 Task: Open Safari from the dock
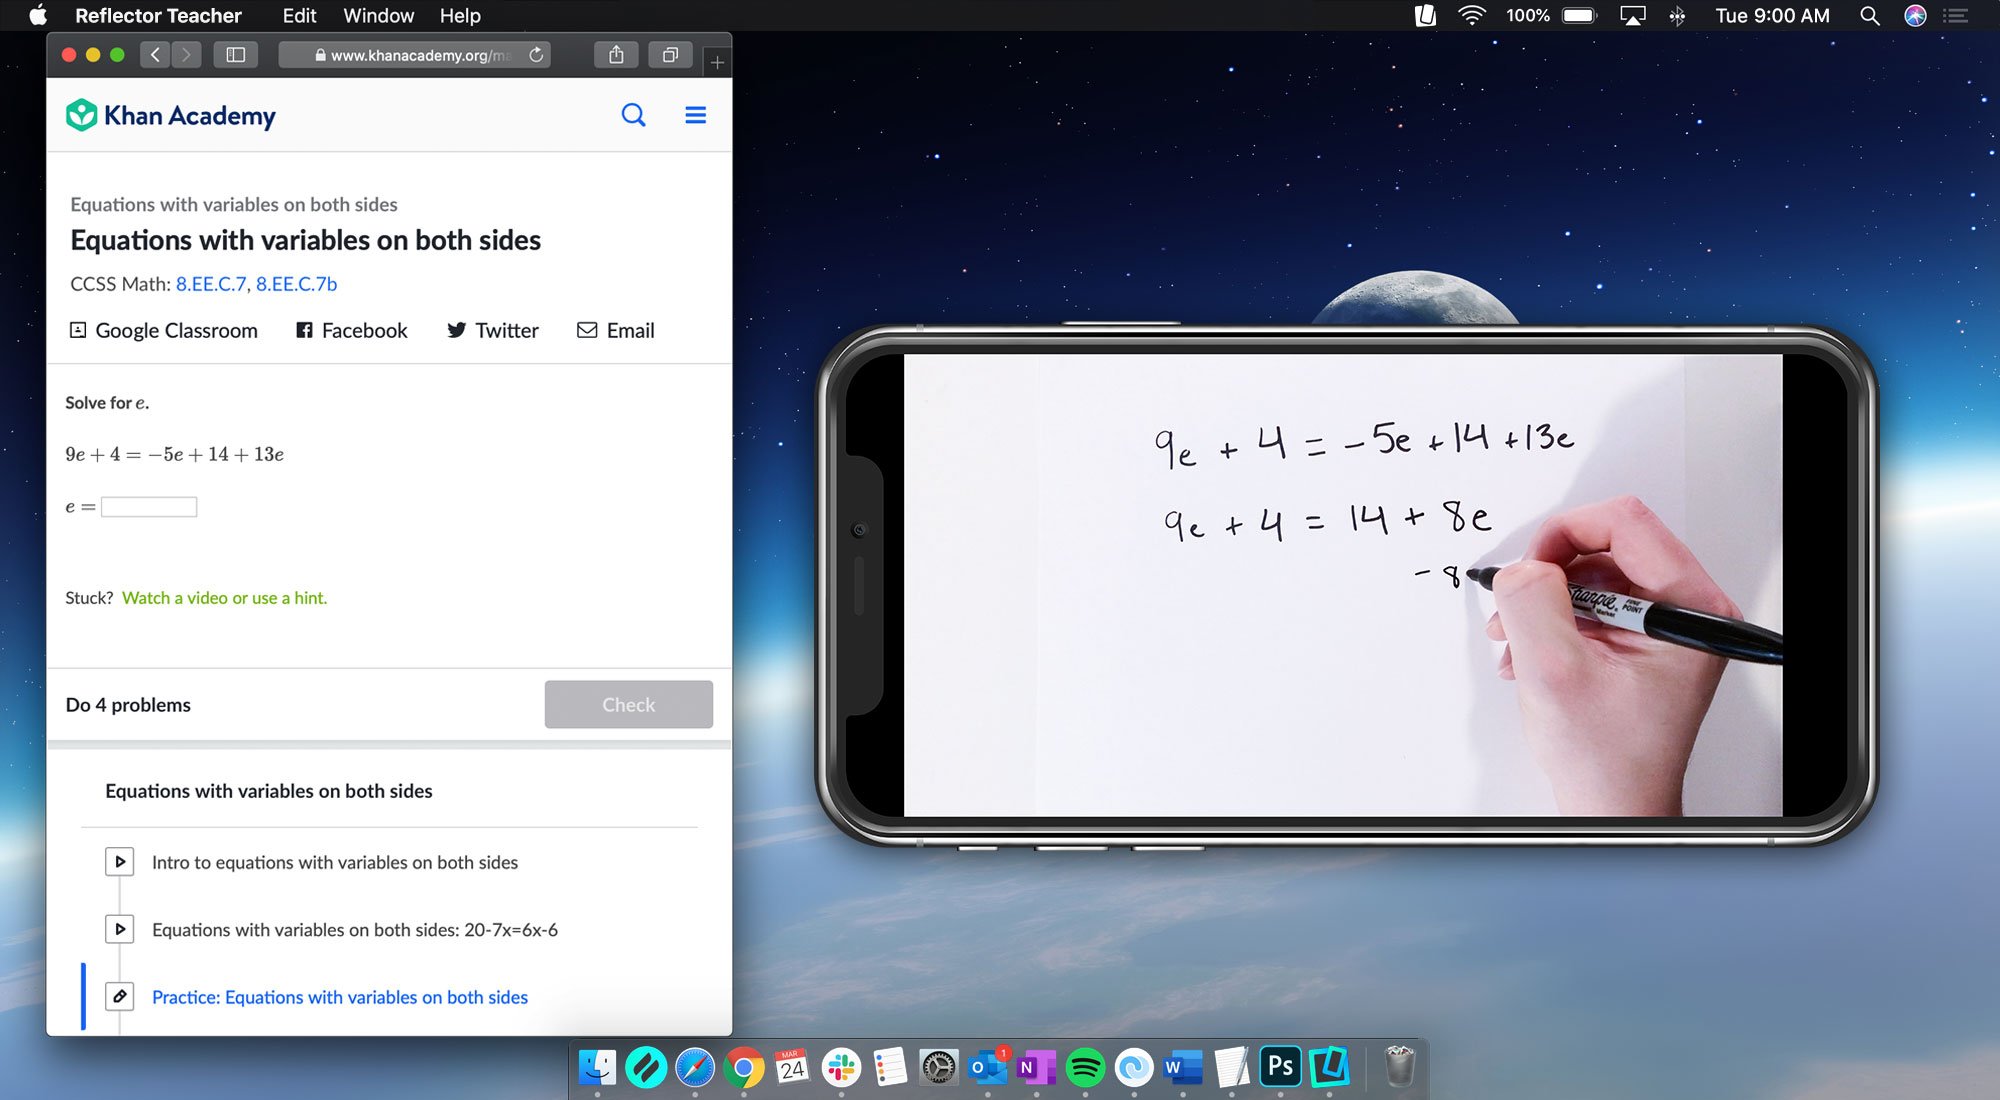[695, 1068]
